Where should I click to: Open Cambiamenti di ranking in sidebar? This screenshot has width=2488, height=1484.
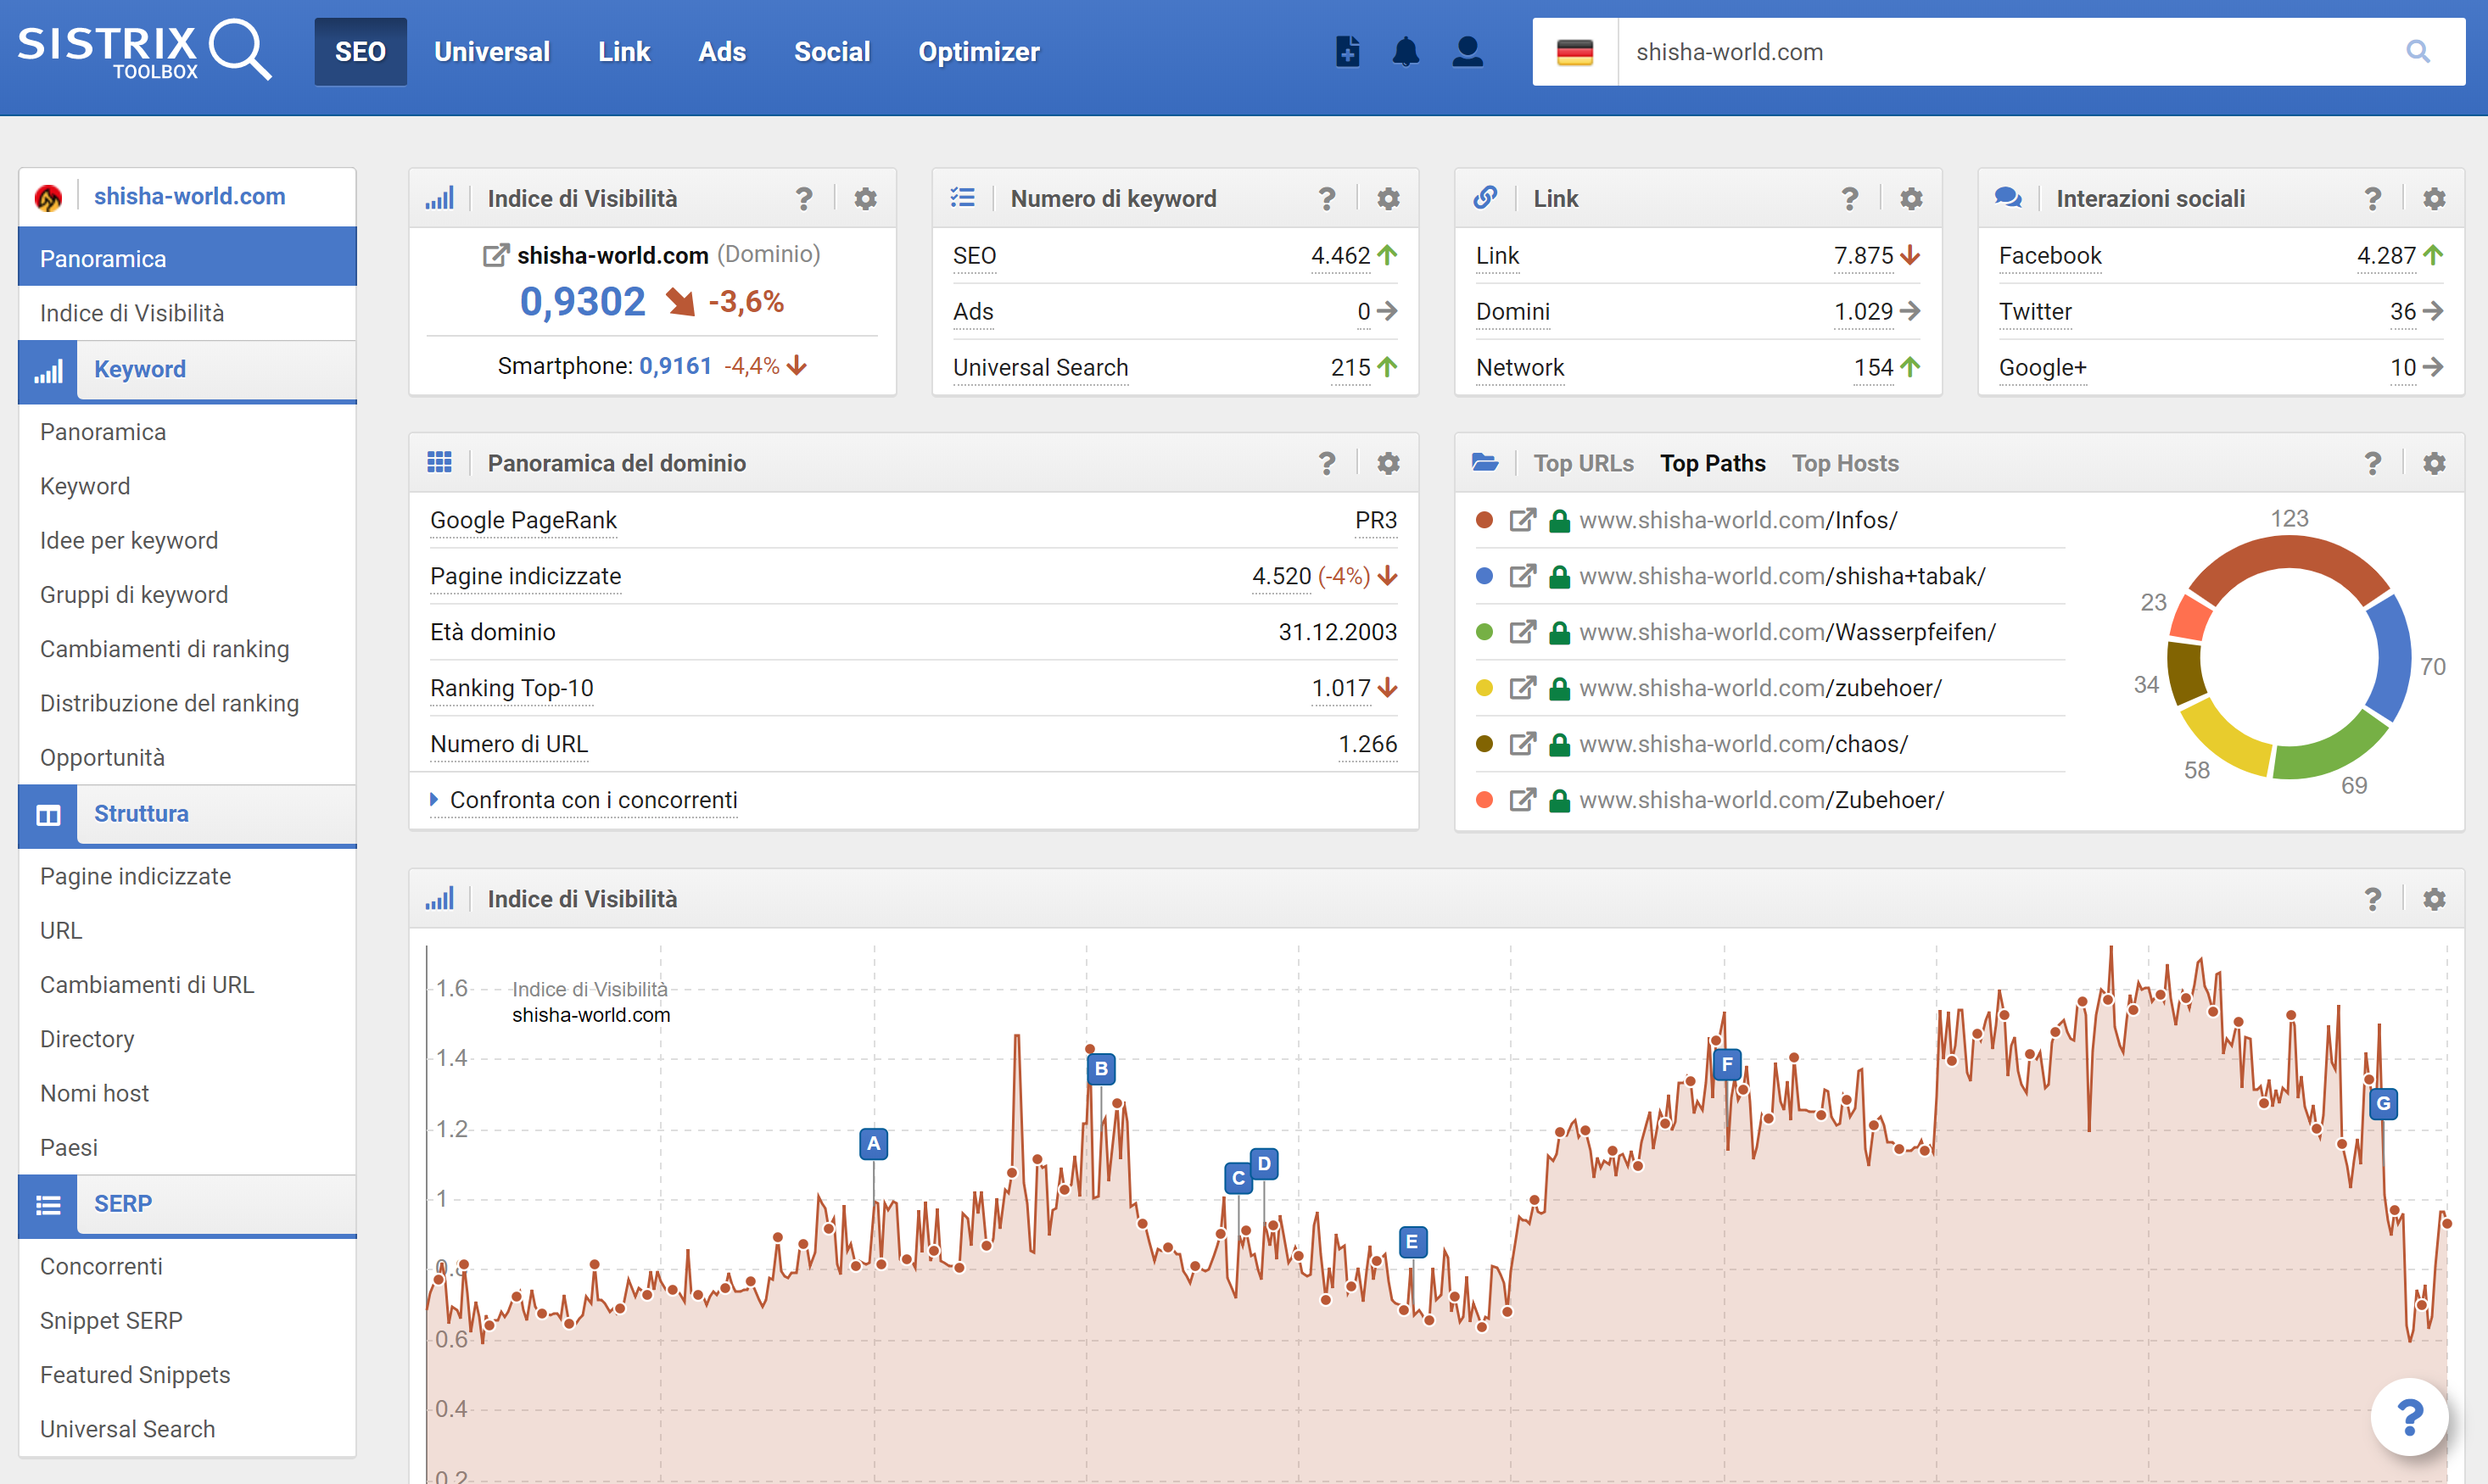click(164, 649)
